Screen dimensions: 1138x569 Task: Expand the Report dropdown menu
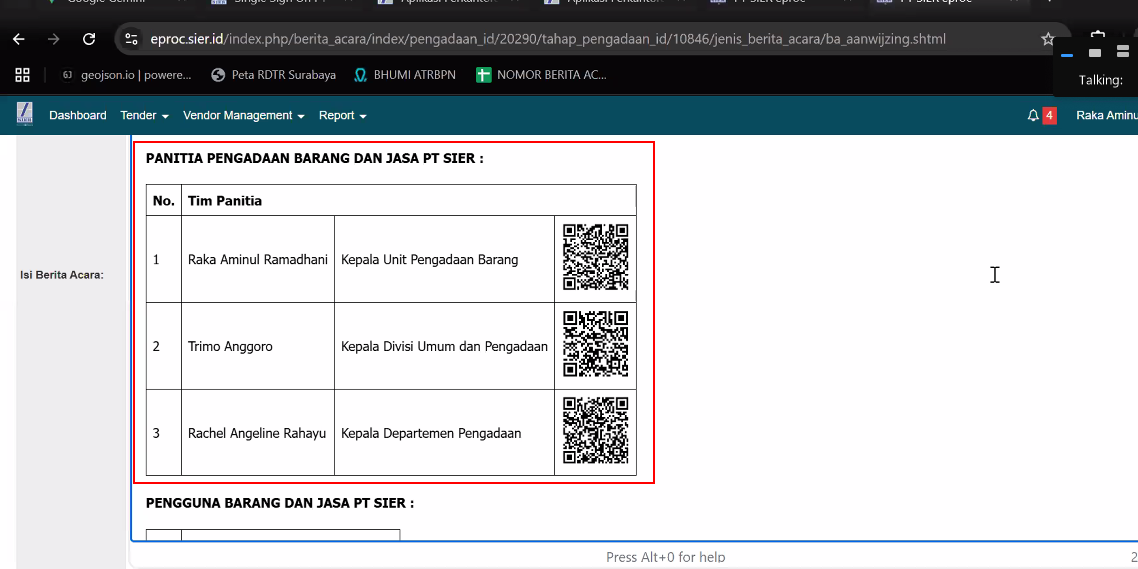pyautogui.click(x=342, y=116)
